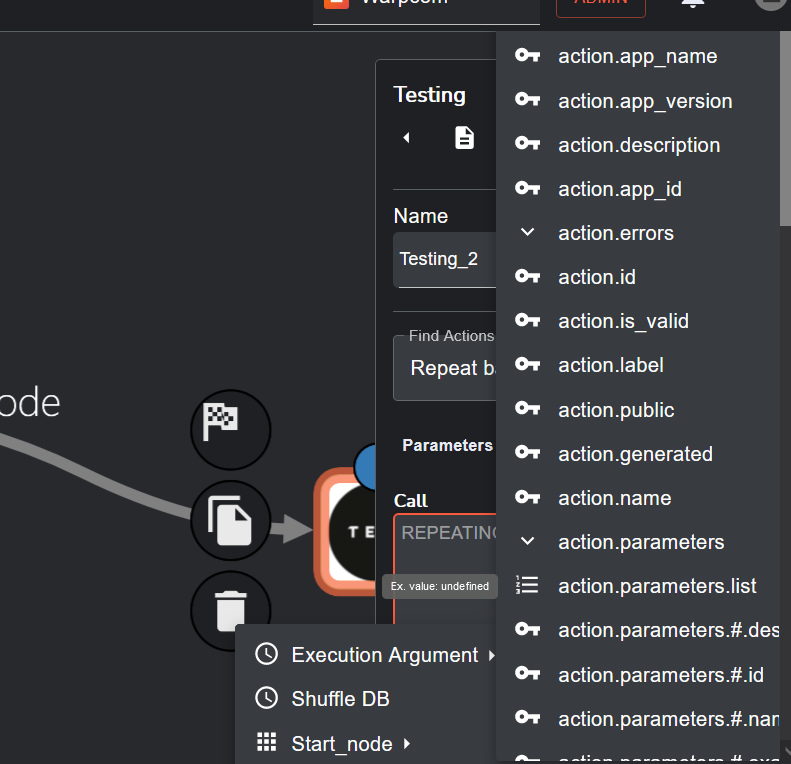Viewport: 791px width, 764px height.
Task: Open the document icon in Testing panel
Action: [x=464, y=138]
